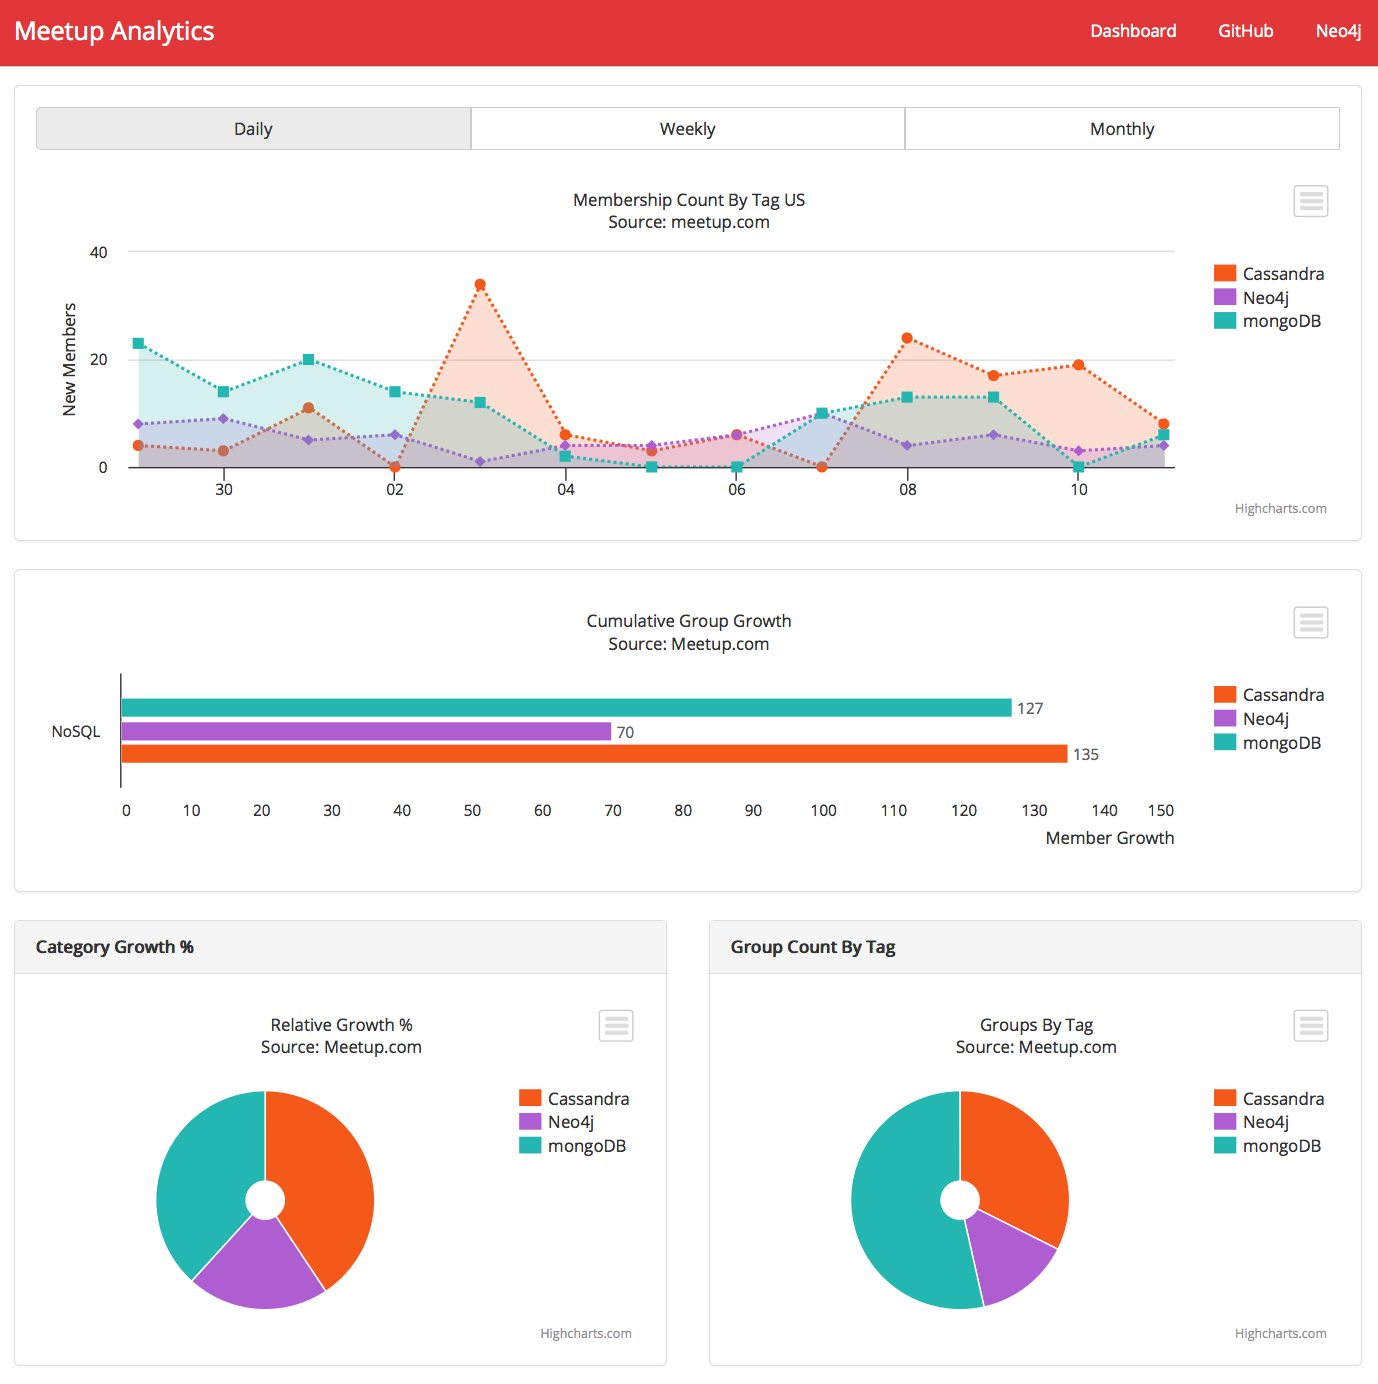
Task: Click the New Members y-axis title
Action: tap(69, 359)
